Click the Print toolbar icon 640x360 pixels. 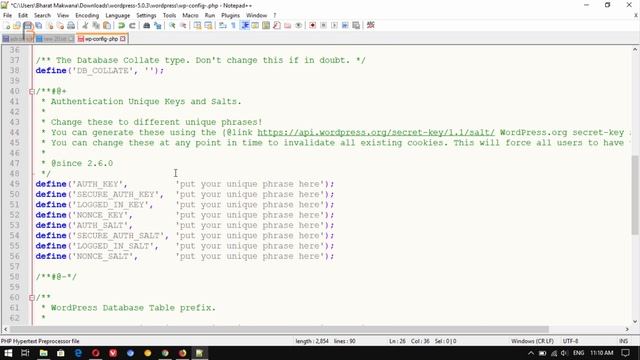71,25
